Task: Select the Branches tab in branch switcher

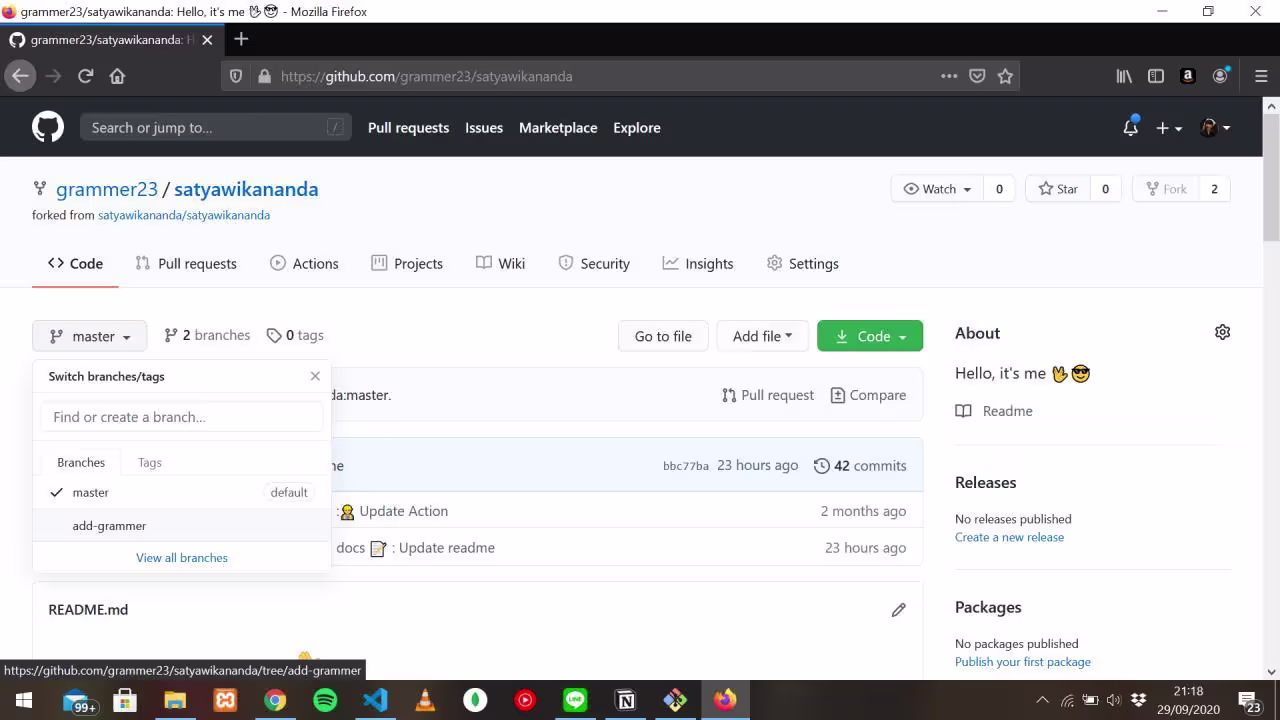Action: pyautogui.click(x=81, y=462)
